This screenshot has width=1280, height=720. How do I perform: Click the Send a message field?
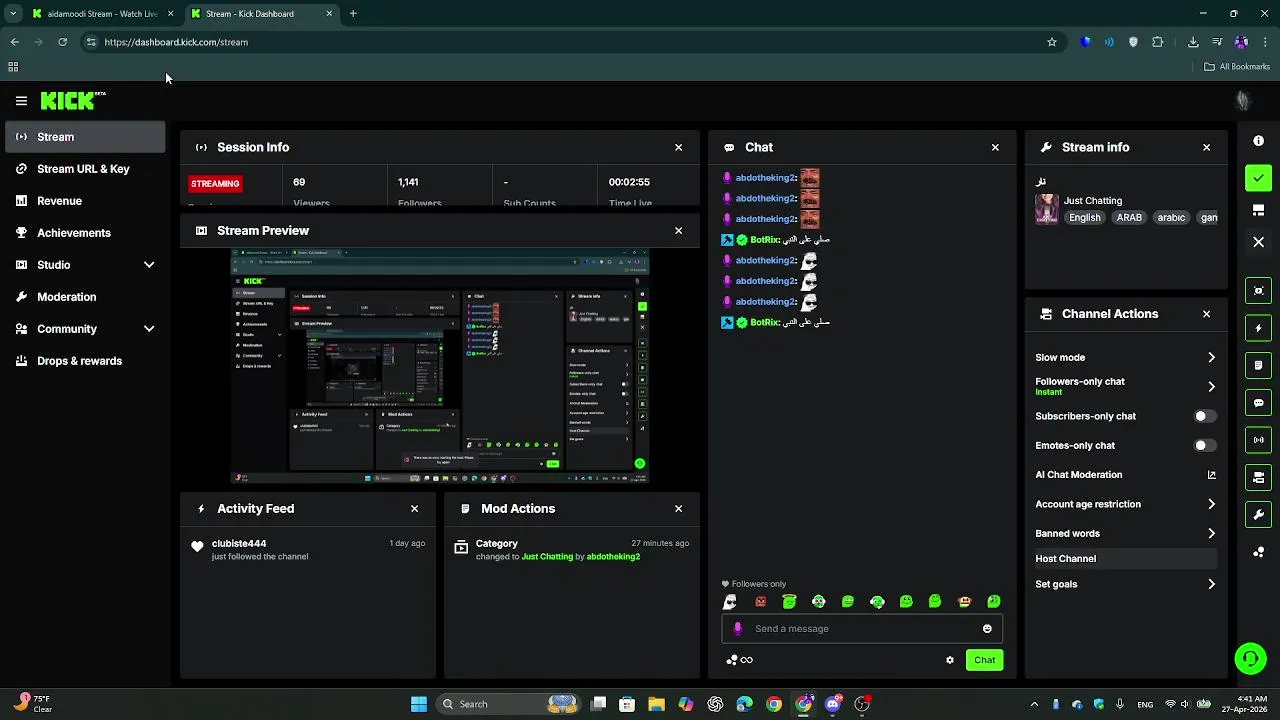[862, 629]
